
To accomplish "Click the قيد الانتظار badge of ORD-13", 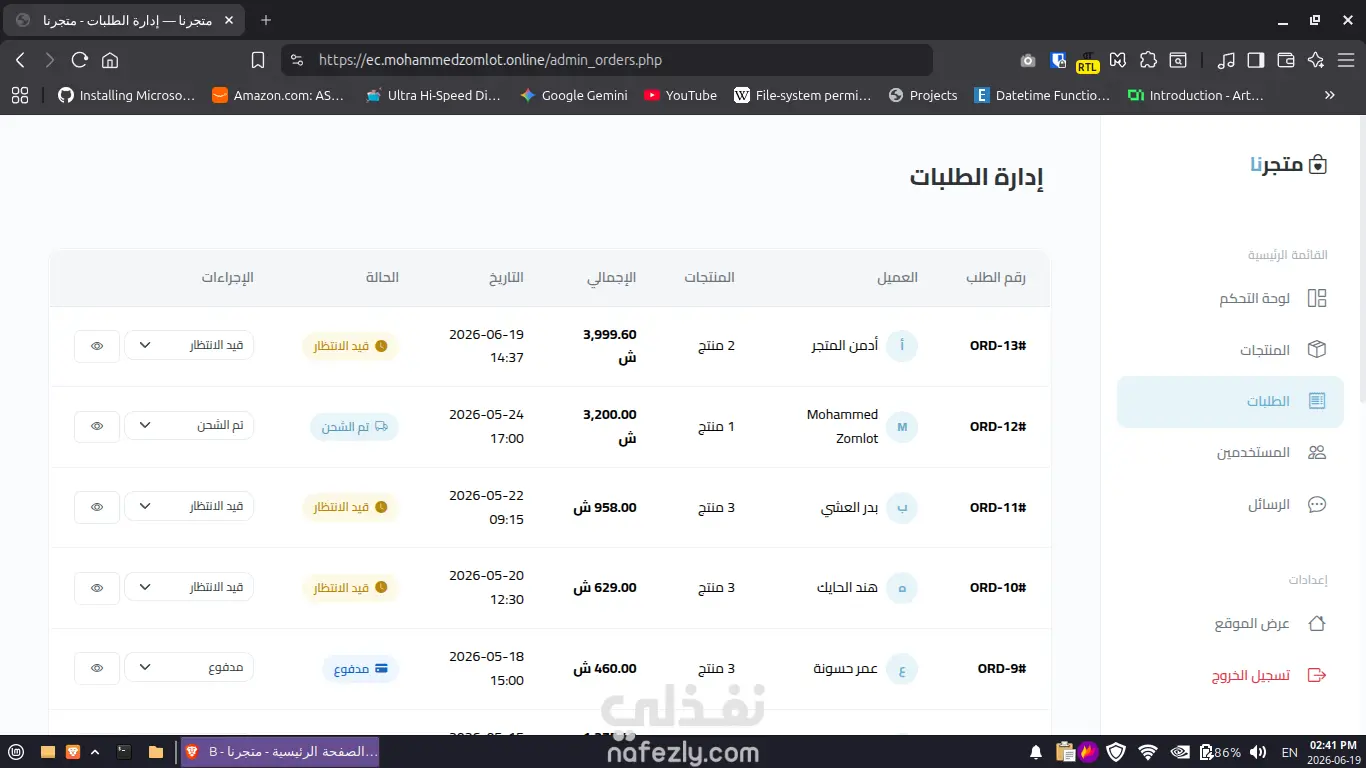I will (x=351, y=346).
